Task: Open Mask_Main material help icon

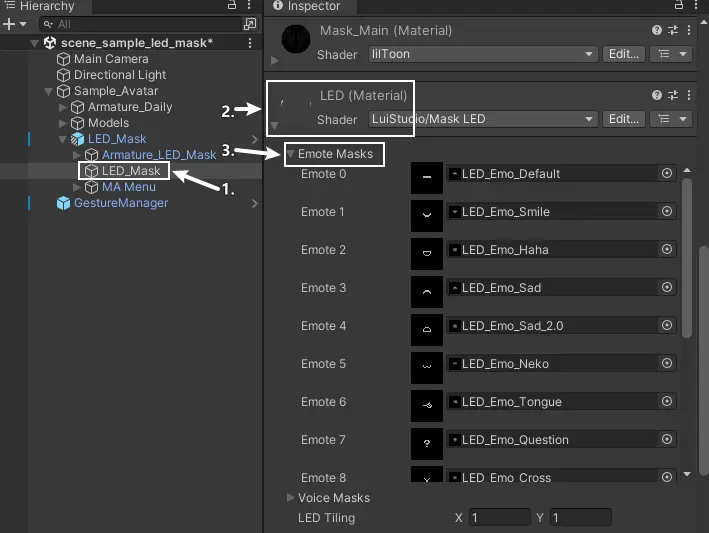Action: coord(657,30)
